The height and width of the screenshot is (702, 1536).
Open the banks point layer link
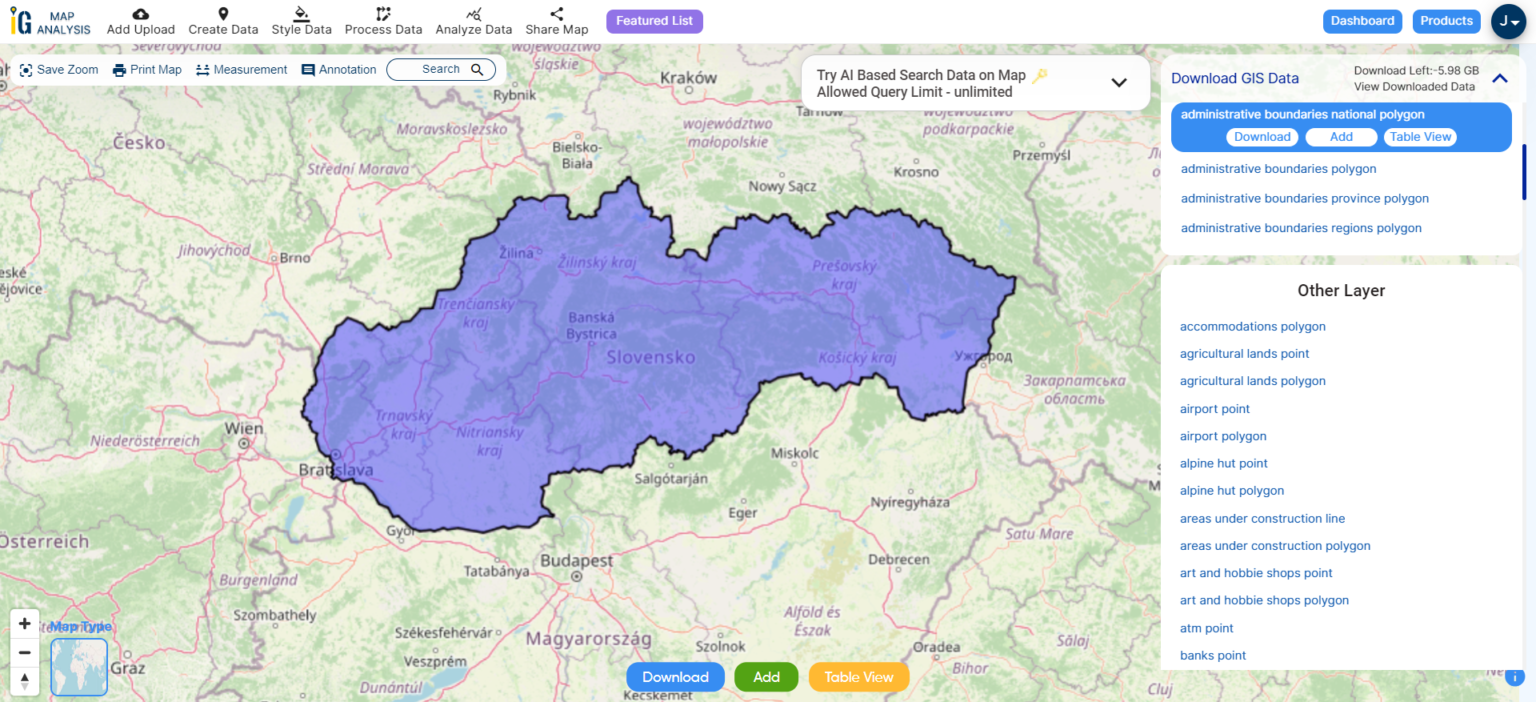click(x=1212, y=655)
